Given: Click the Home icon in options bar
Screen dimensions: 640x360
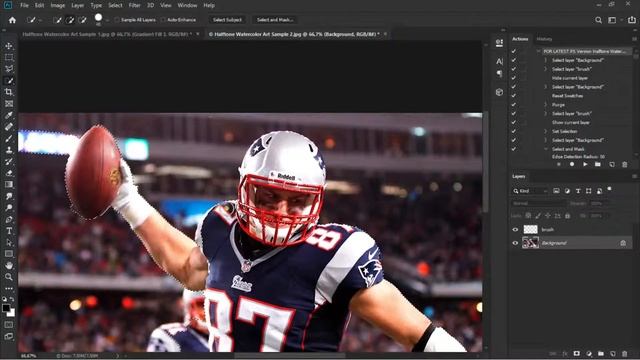Looking at the screenshot, I should (x=12, y=20).
